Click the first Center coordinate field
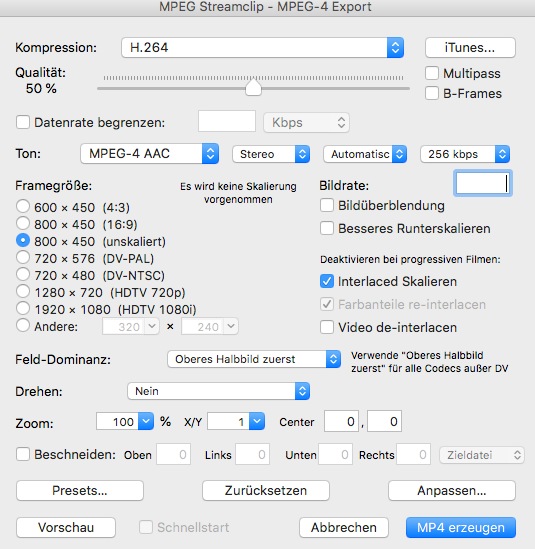The width and height of the screenshot is (535, 549). point(341,421)
